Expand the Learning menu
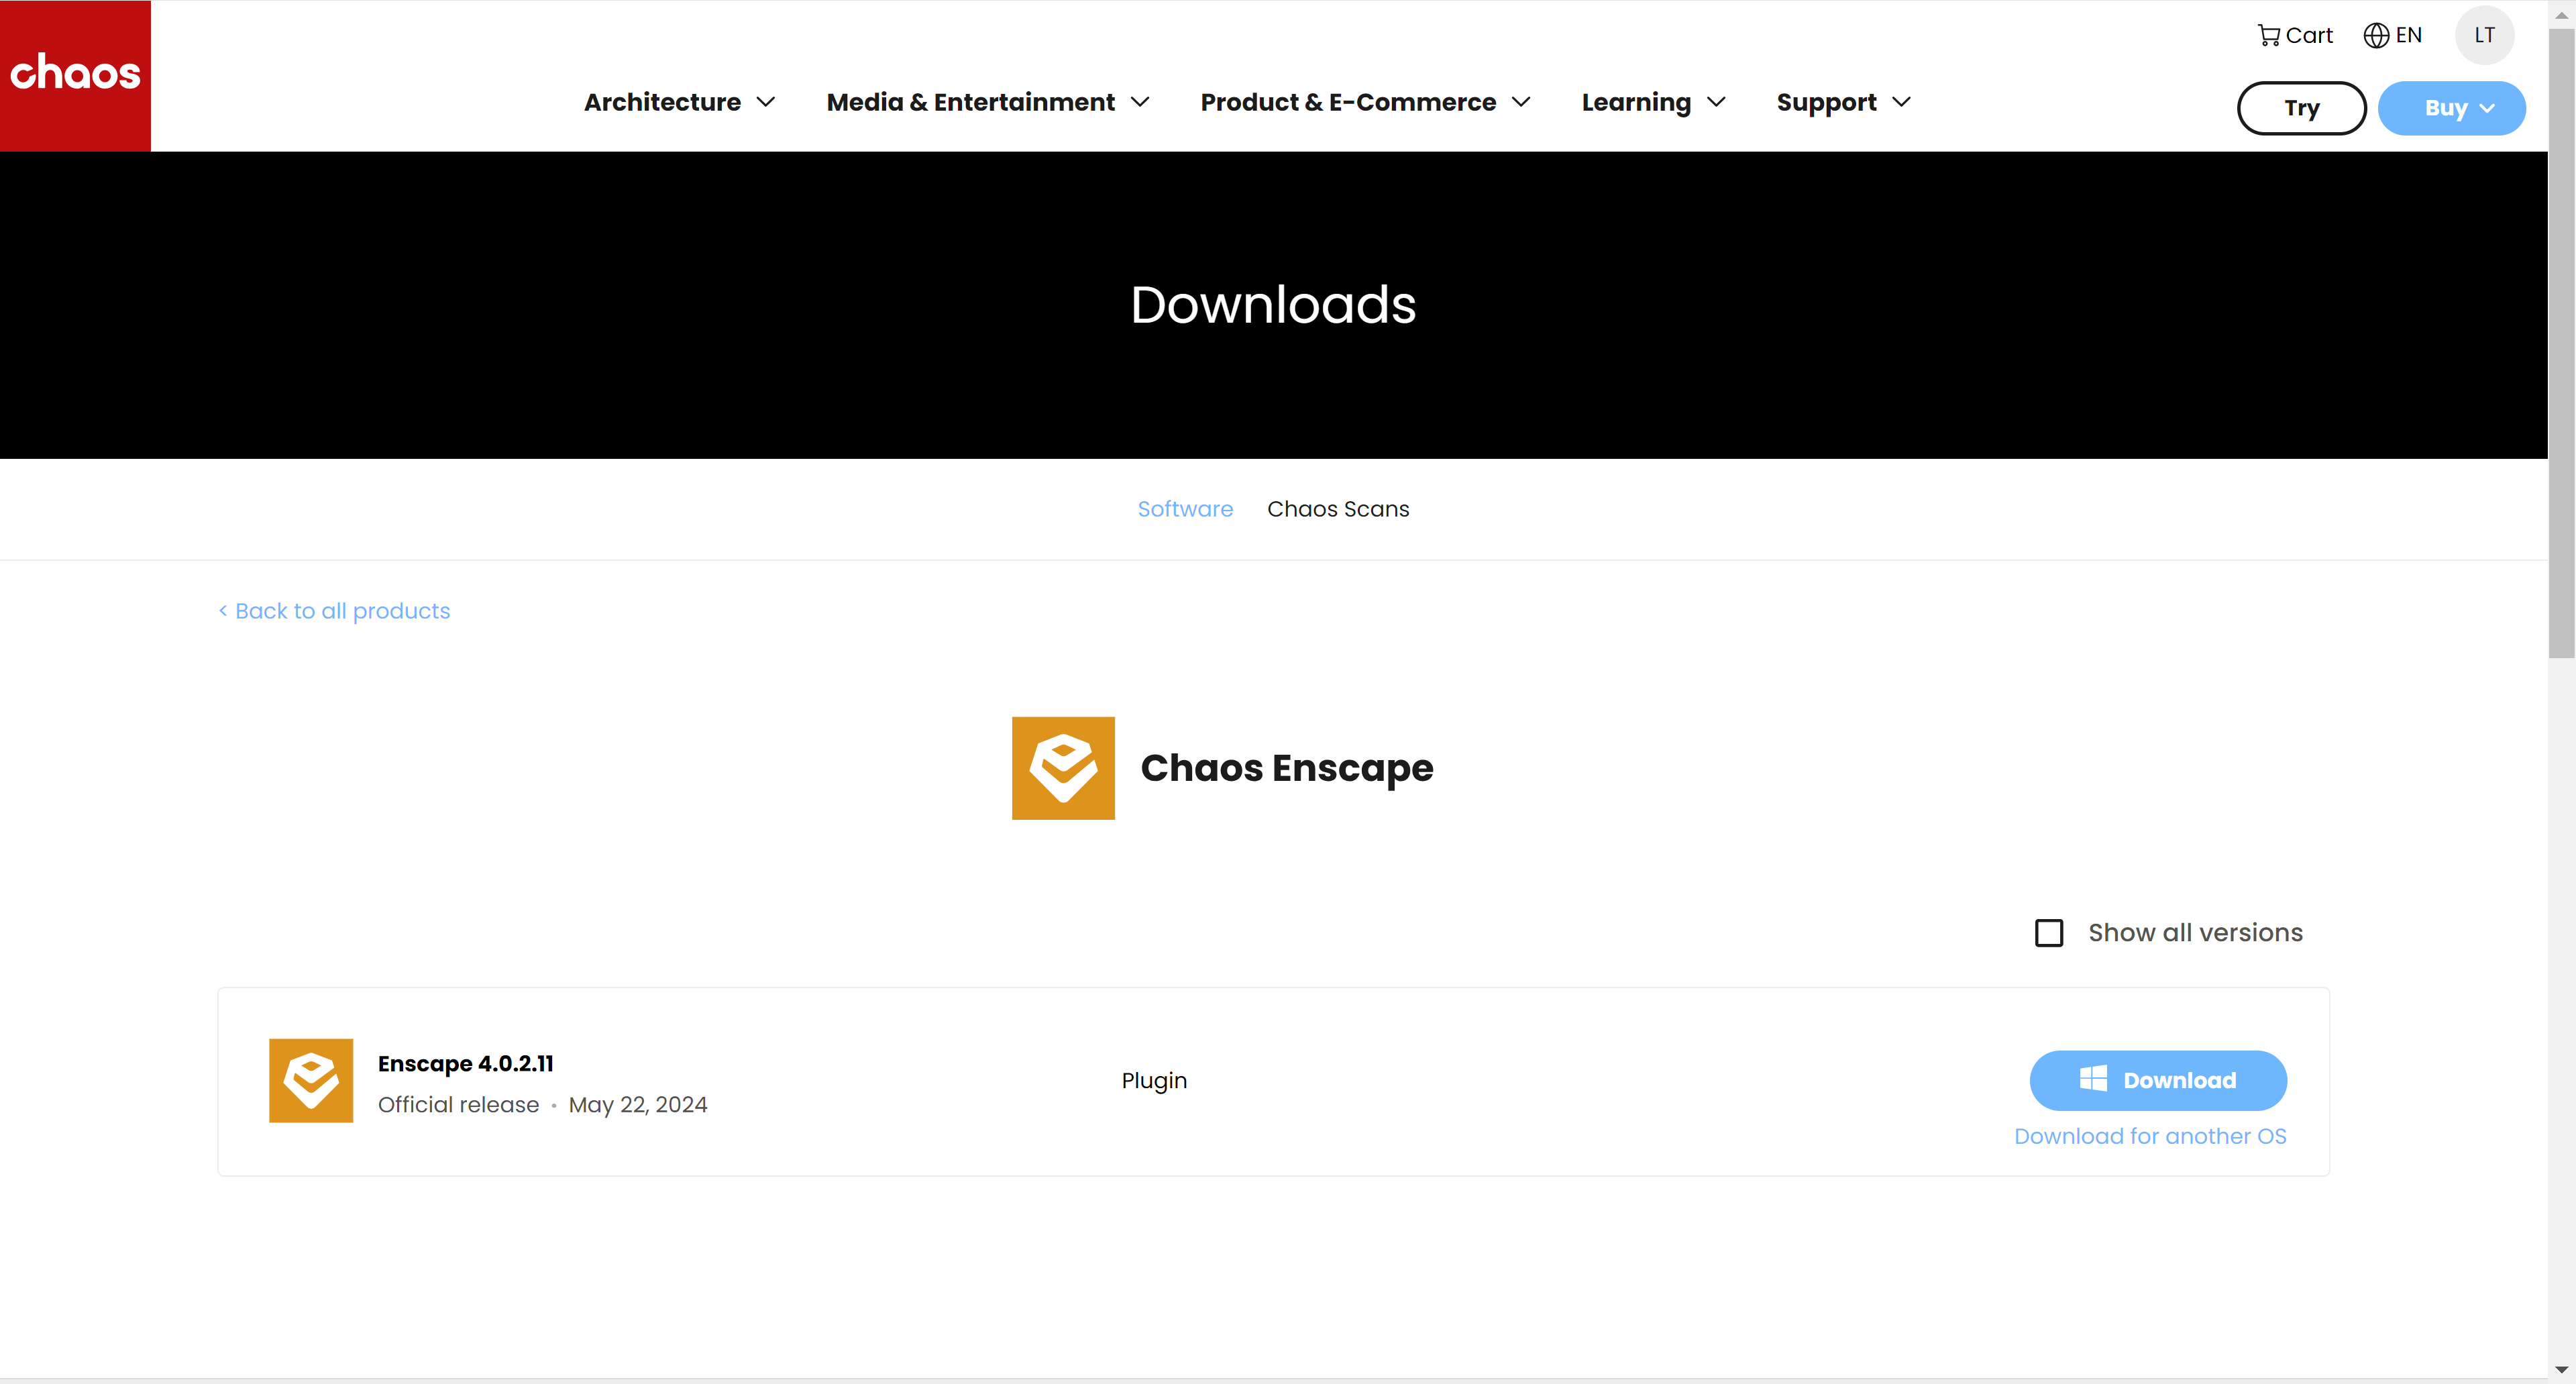The height and width of the screenshot is (1384, 2576). click(1654, 102)
